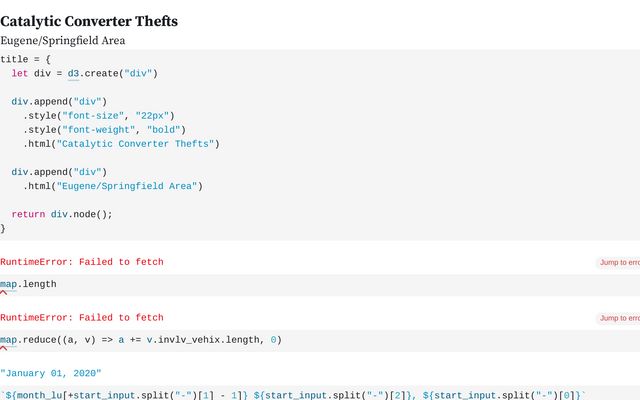This screenshot has height=400, width=640.
Task: Open the underlined d3 reference in code
Action: point(73,73)
